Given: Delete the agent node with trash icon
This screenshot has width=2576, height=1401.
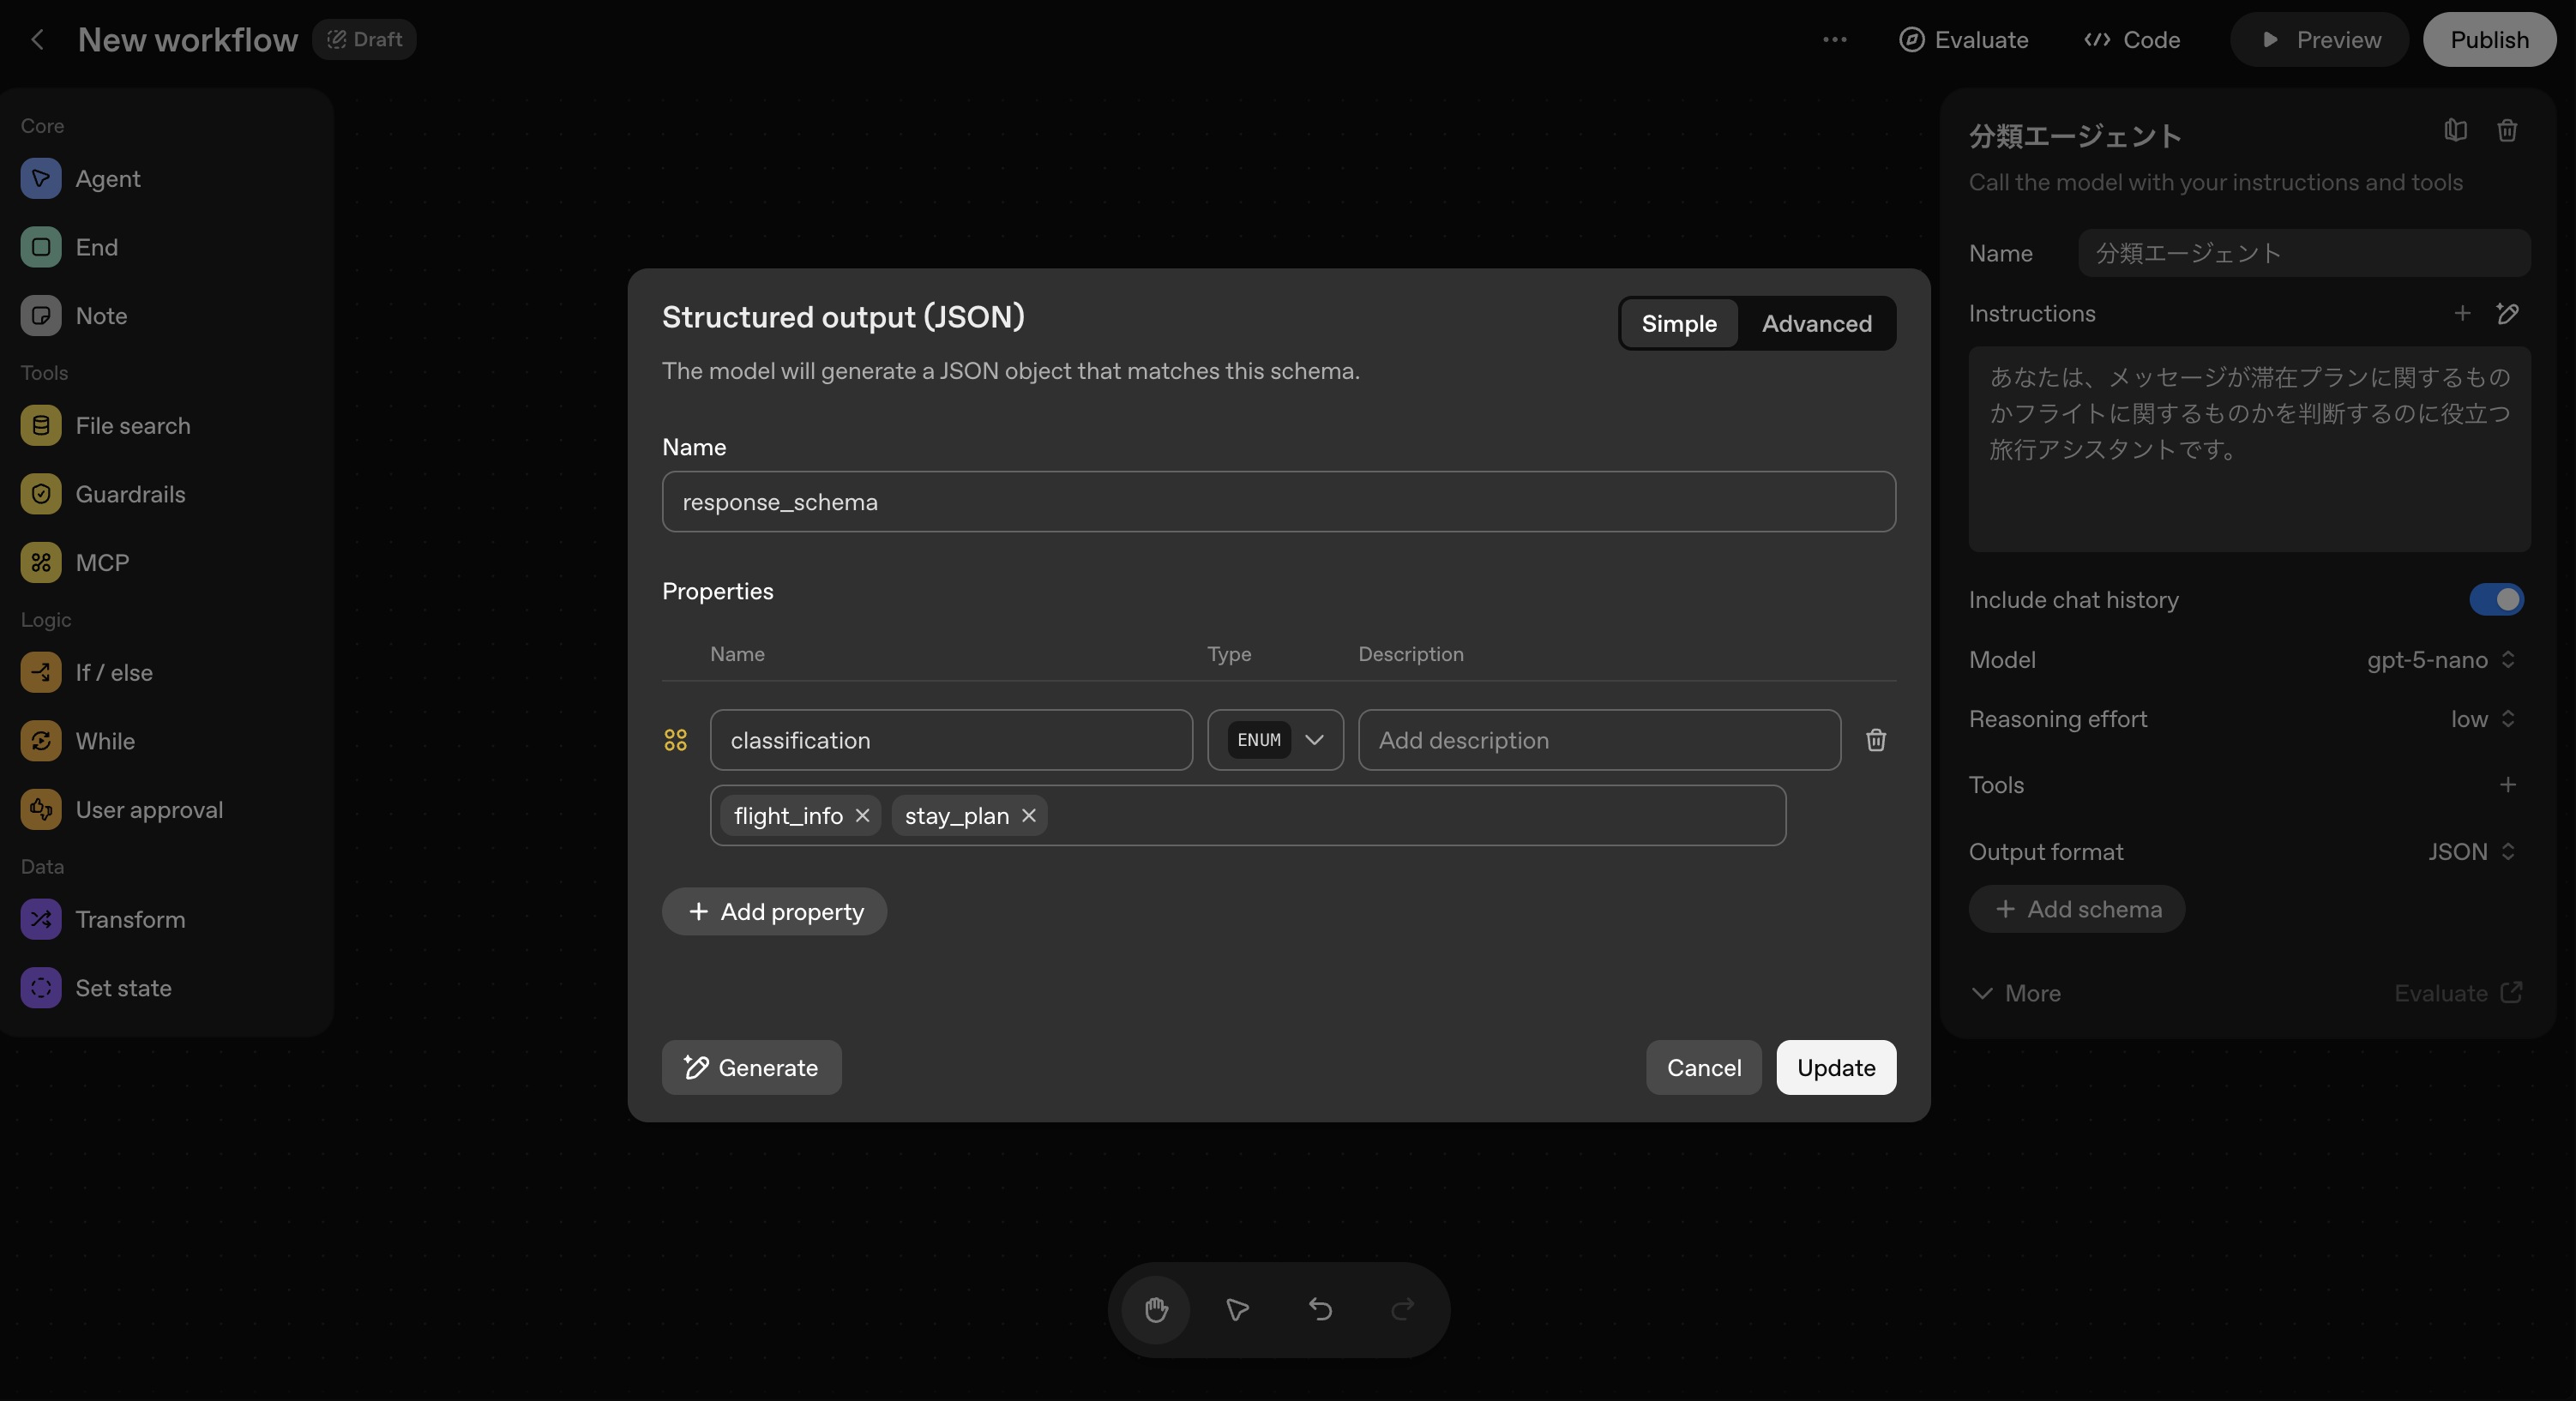Looking at the screenshot, I should 2506,131.
